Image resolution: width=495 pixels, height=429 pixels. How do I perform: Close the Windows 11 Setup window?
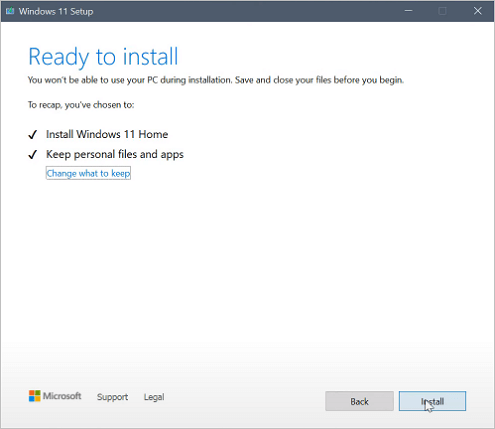tap(478, 11)
